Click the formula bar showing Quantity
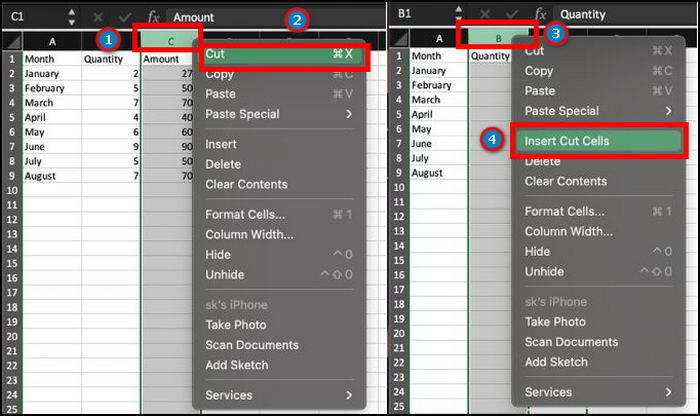Viewport: 700px width, 416px height. [x=625, y=14]
